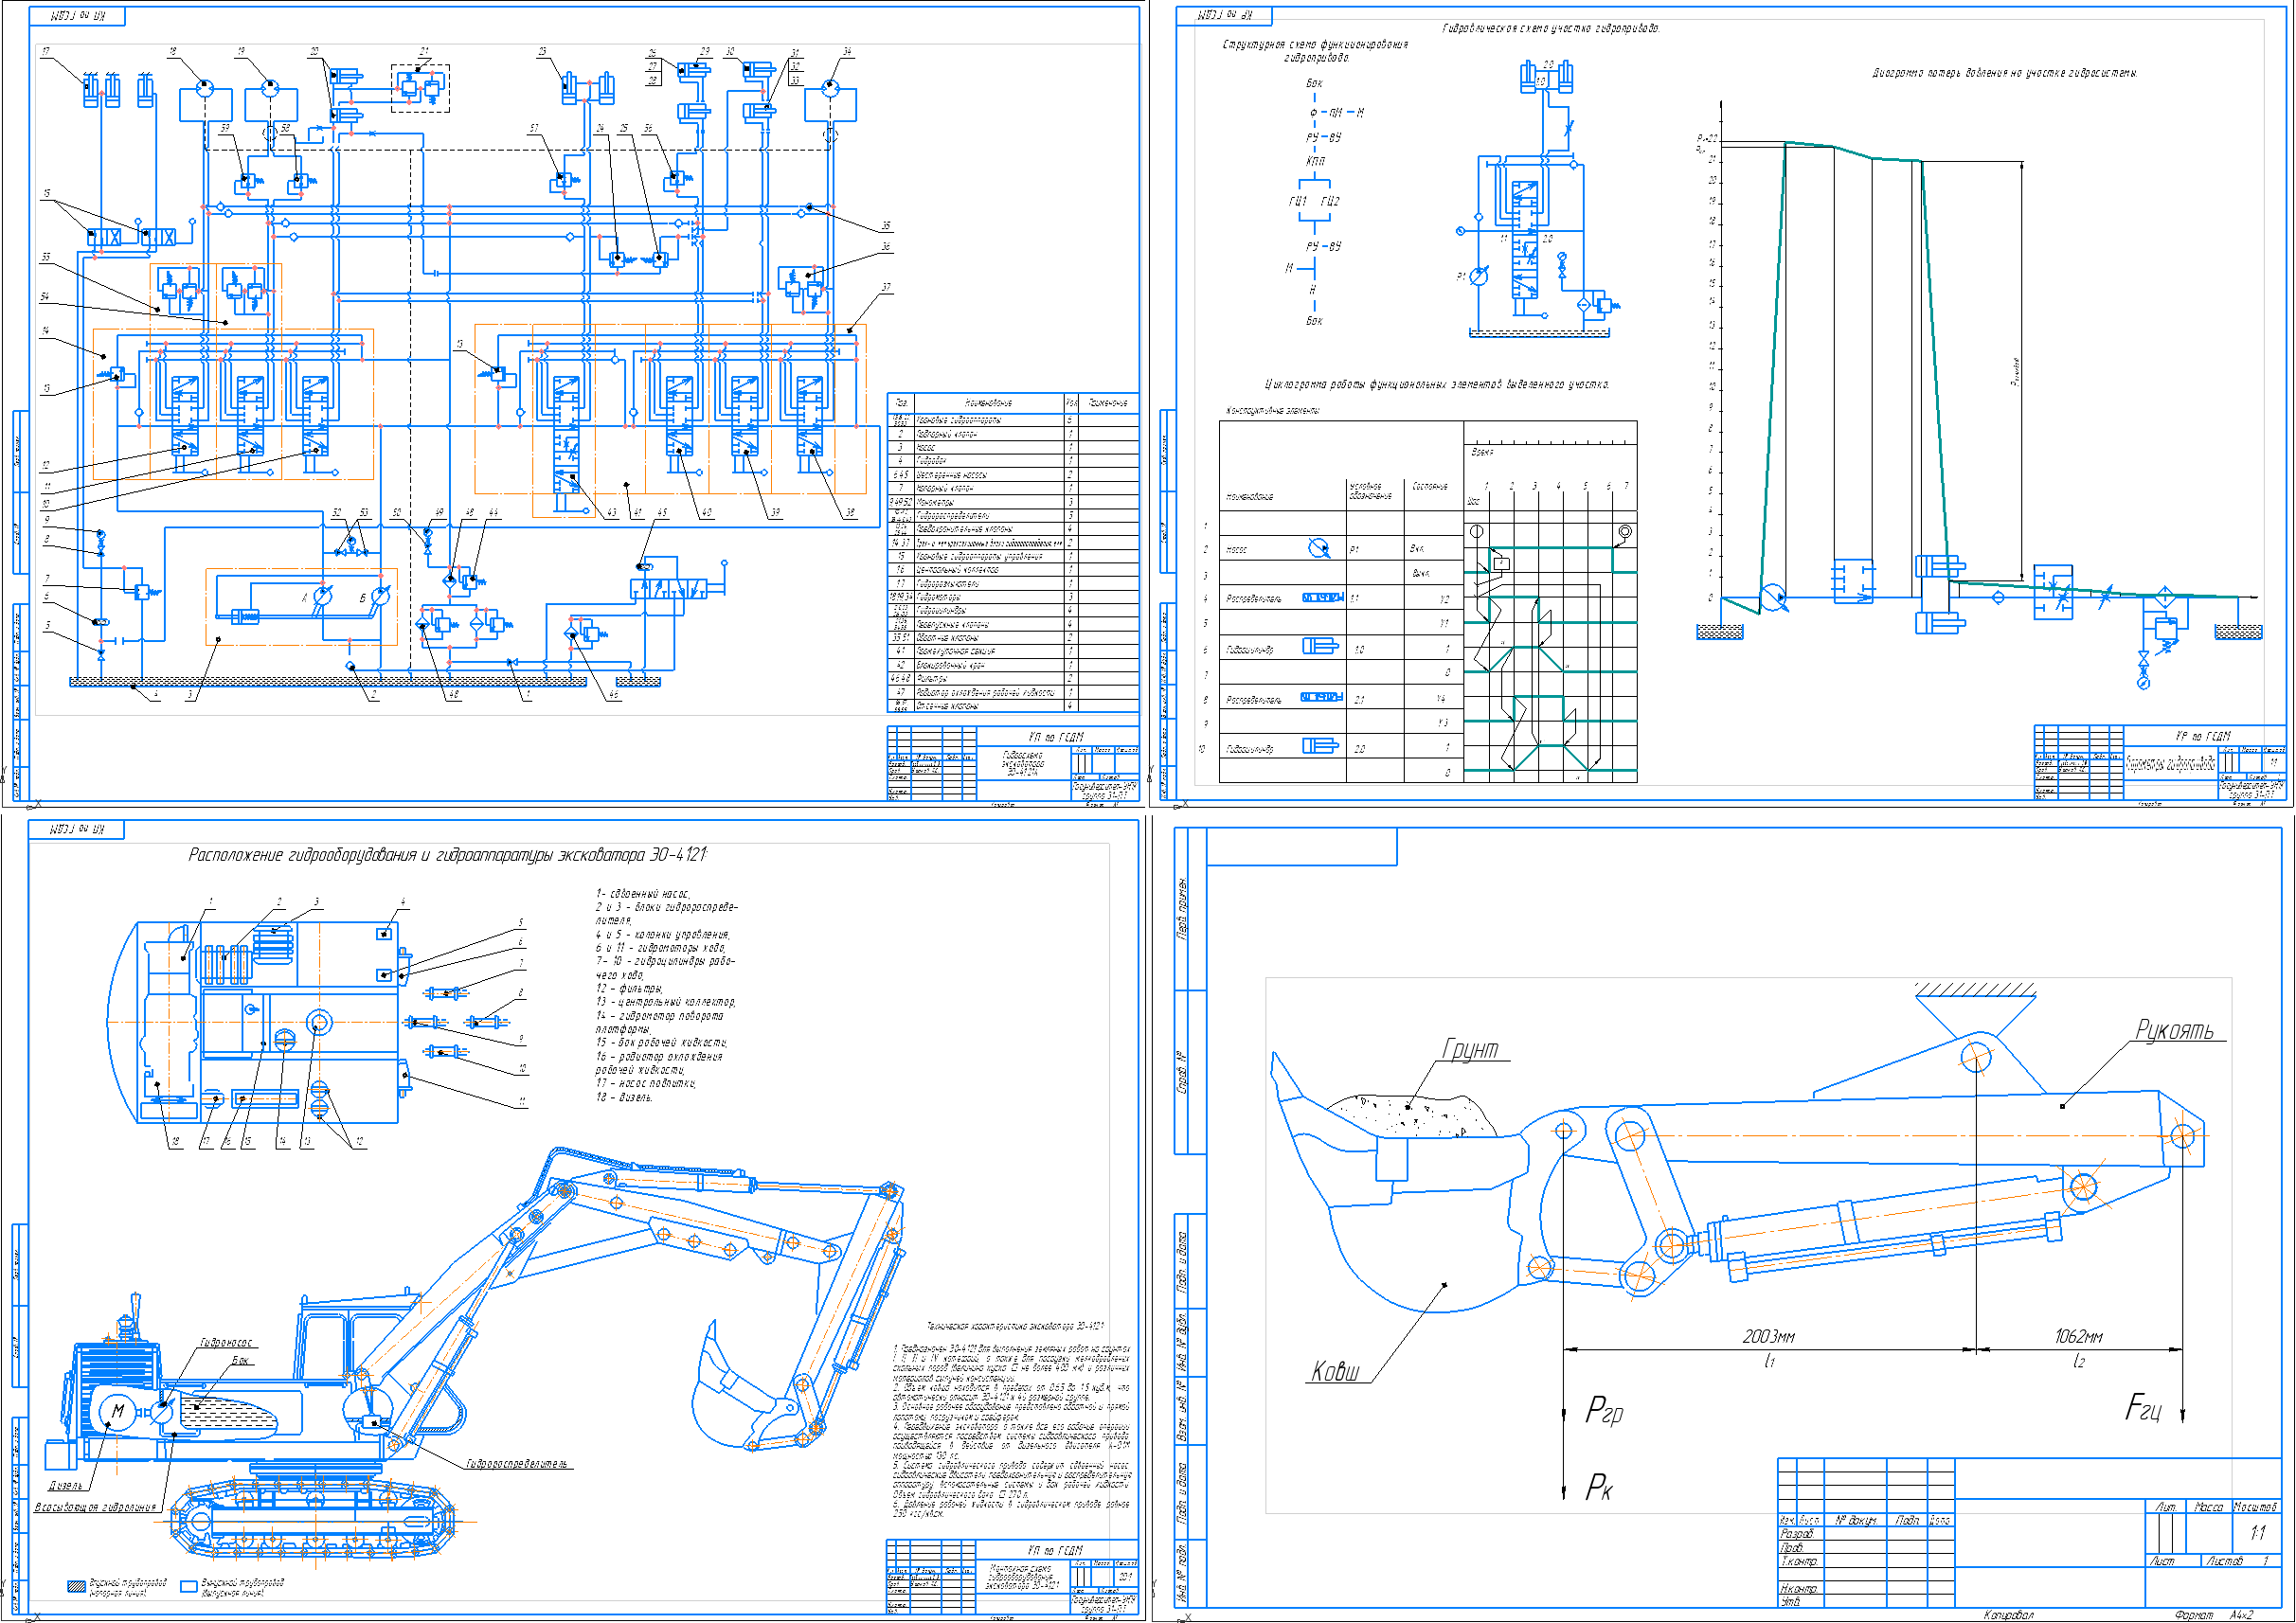Click legend line "1- сдвоенный насос"
The width and height of the screenshot is (2296, 1623).
click(643, 893)
